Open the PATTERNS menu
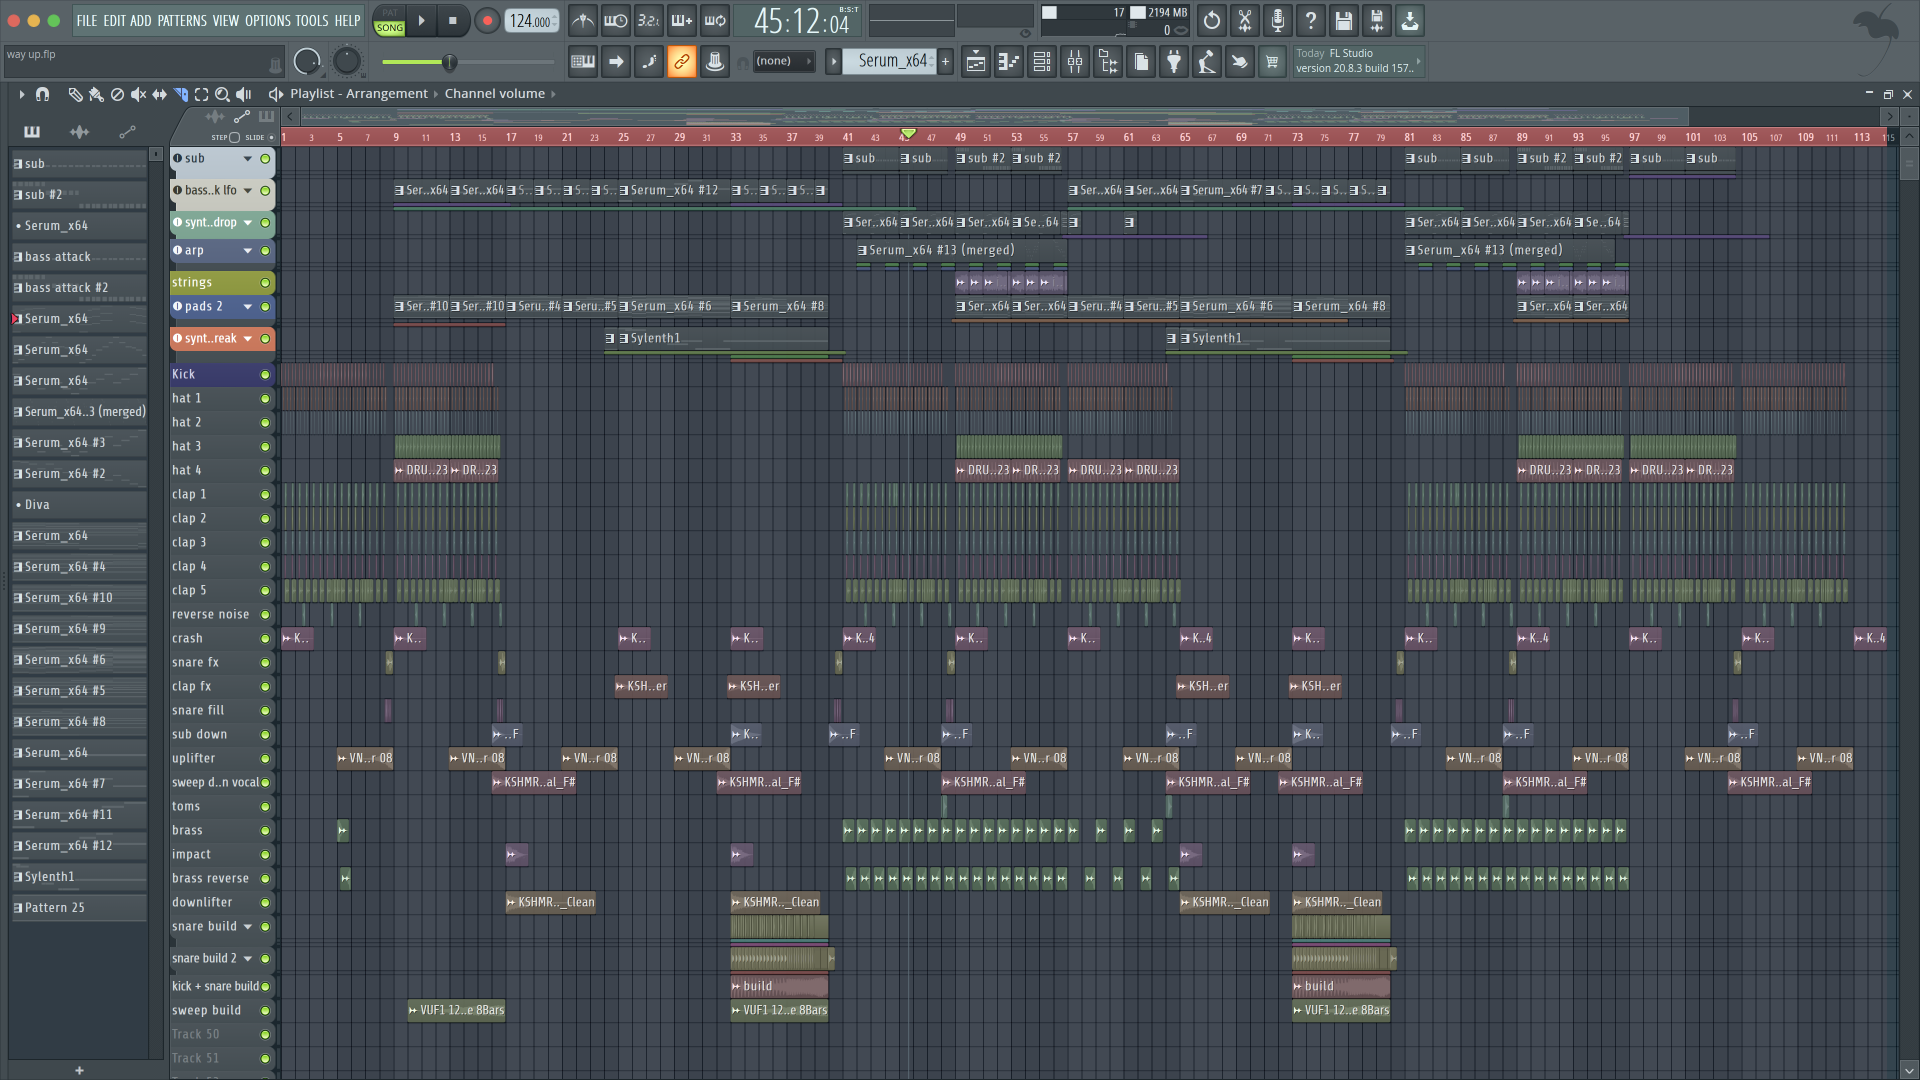The image size is (1920, 1080). 182,20
